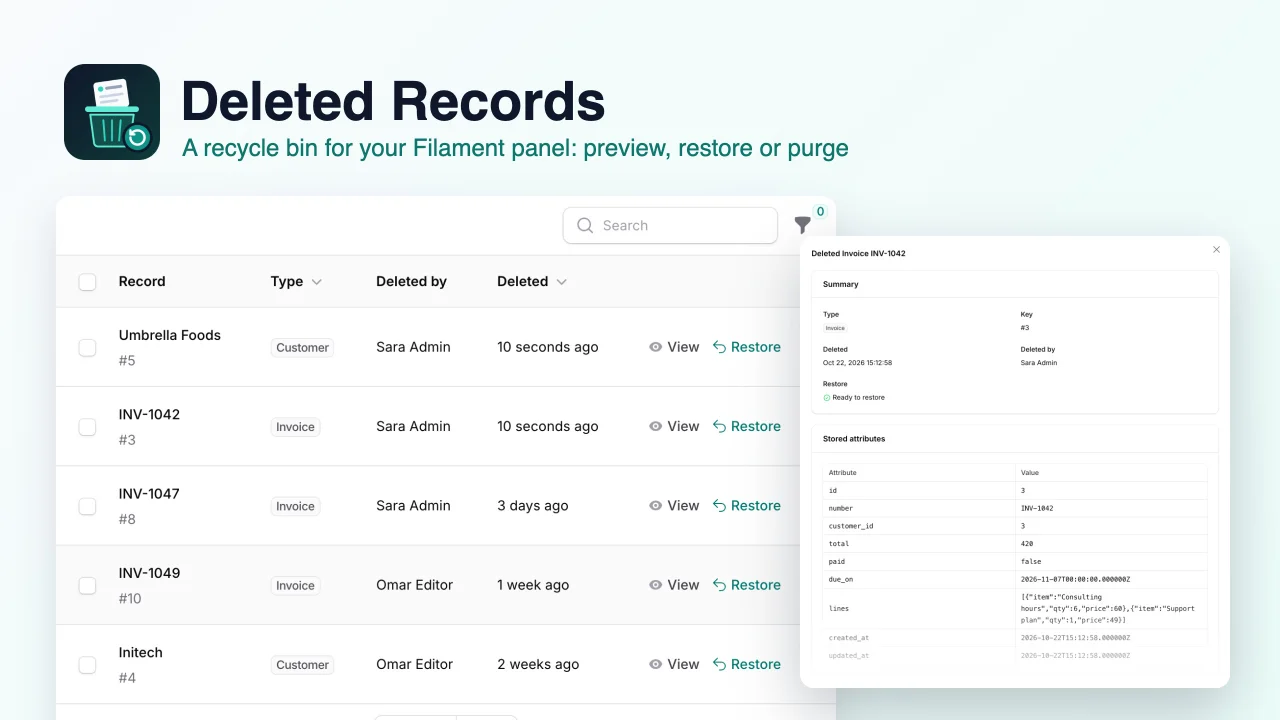Click the customer_id attribute row
1280x720 pixels.
coord(1015,526)
